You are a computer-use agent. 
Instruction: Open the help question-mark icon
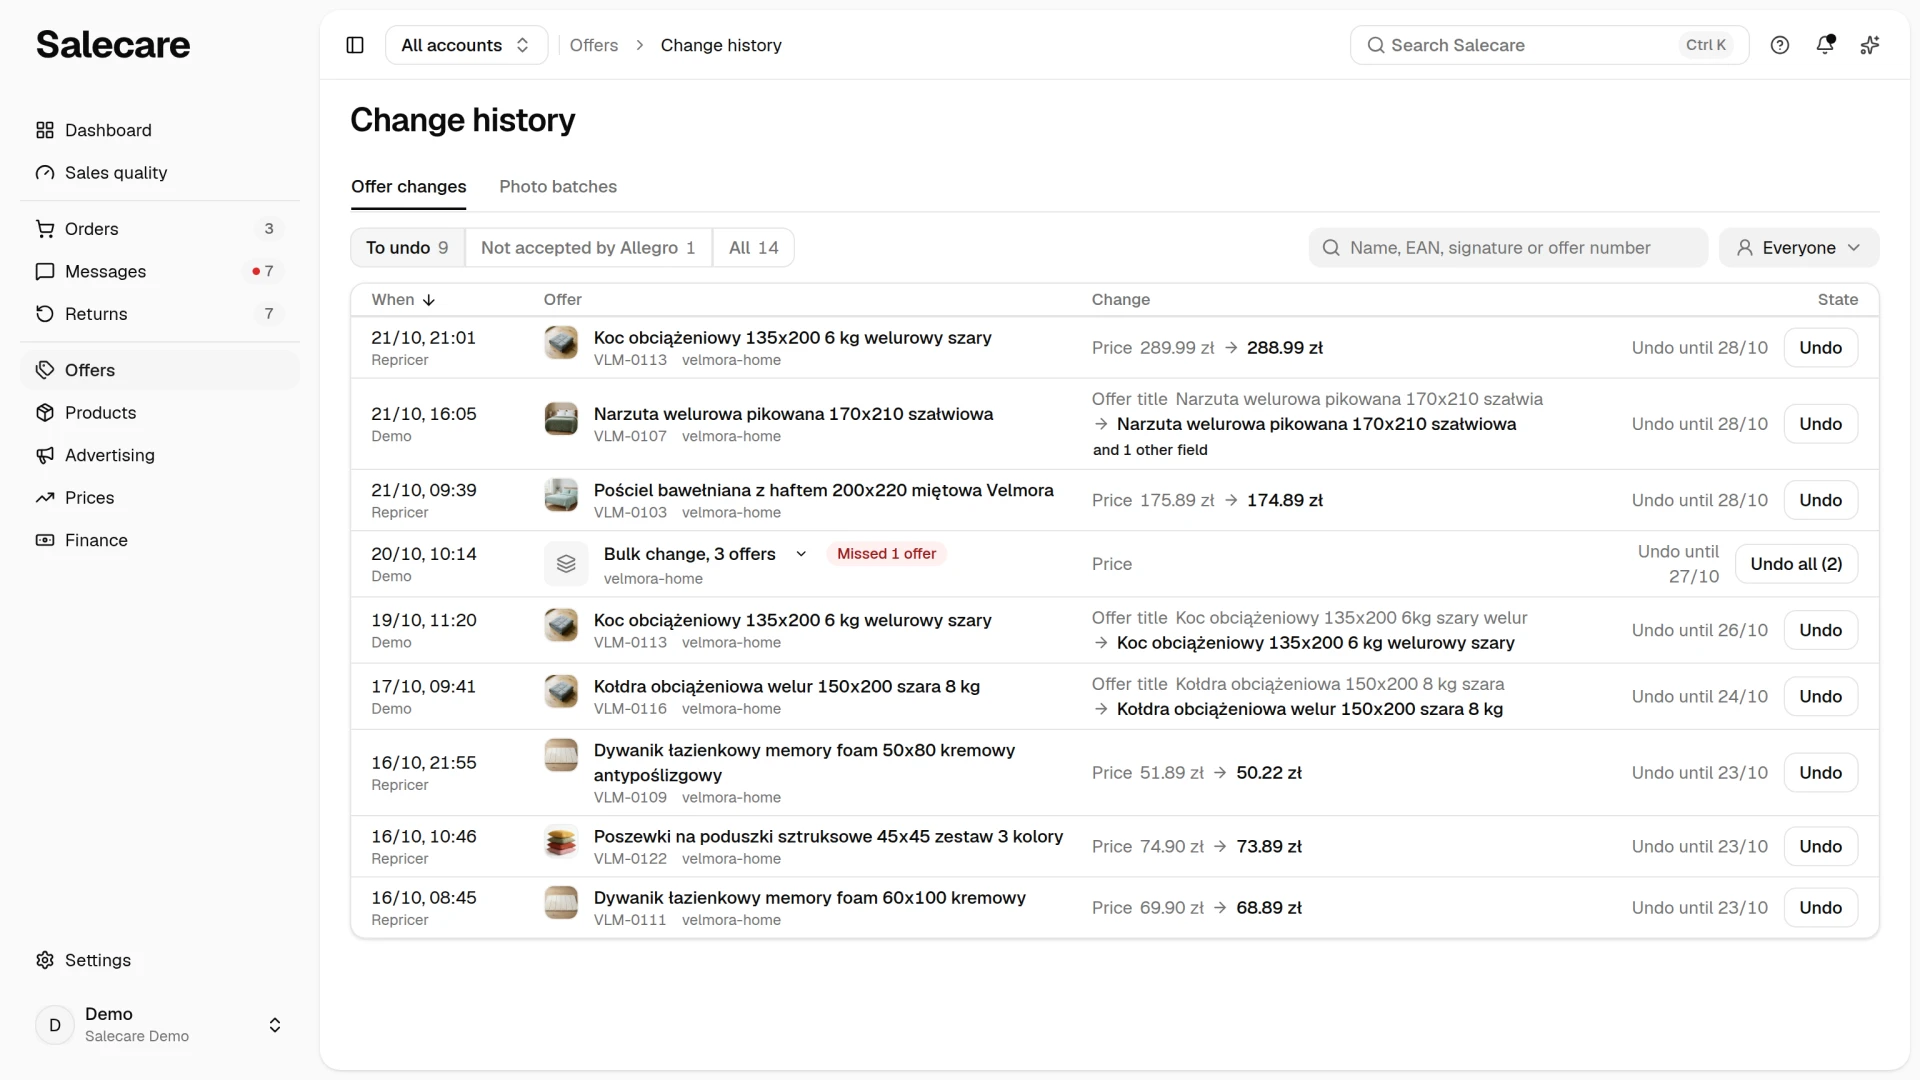pyautogui.click(x=1780, y=45)
